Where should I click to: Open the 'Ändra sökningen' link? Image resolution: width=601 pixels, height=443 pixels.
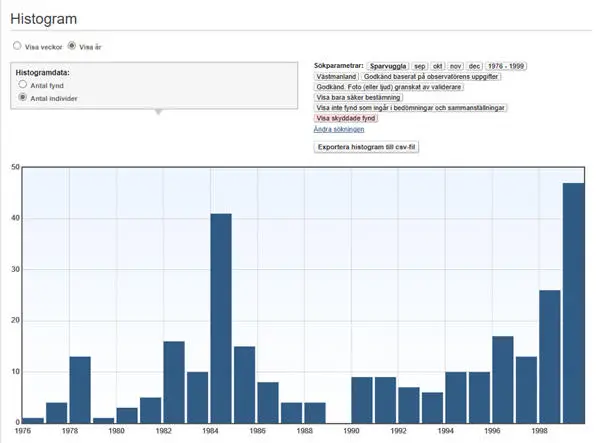coord(339,129)
